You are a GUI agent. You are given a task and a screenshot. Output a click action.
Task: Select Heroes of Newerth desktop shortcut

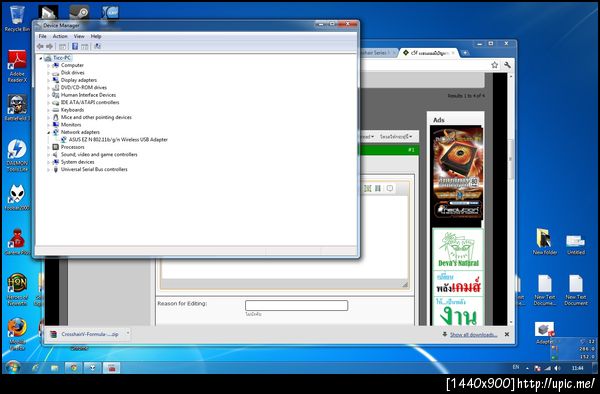click(x=17, y=289)
